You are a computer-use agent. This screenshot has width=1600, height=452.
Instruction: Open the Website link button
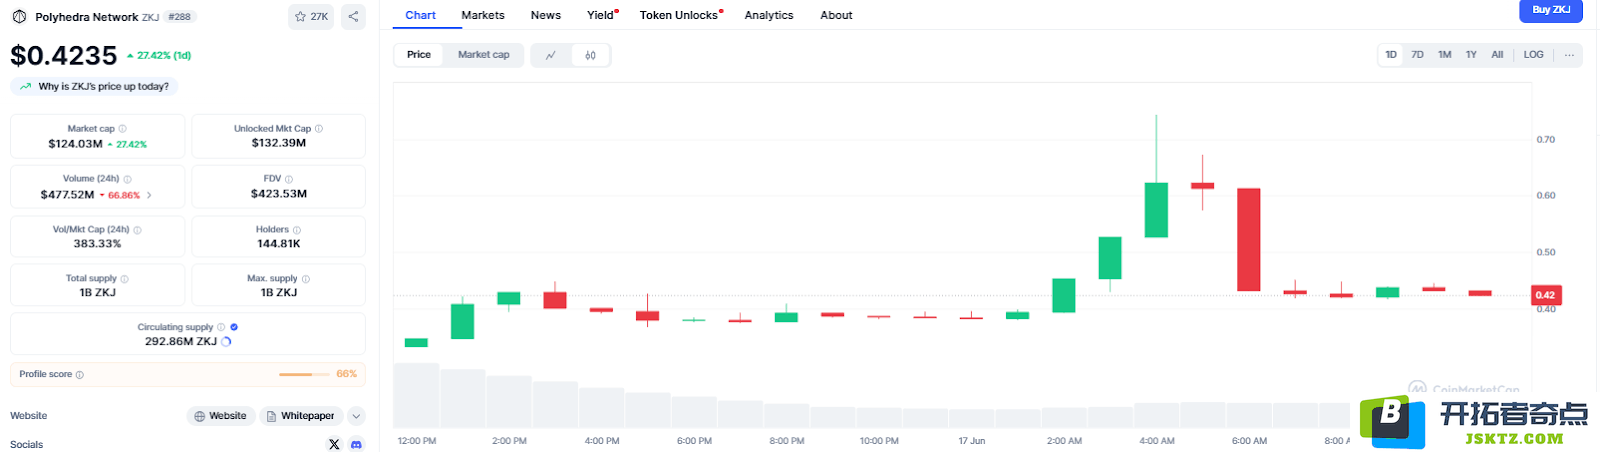point(220,416)
